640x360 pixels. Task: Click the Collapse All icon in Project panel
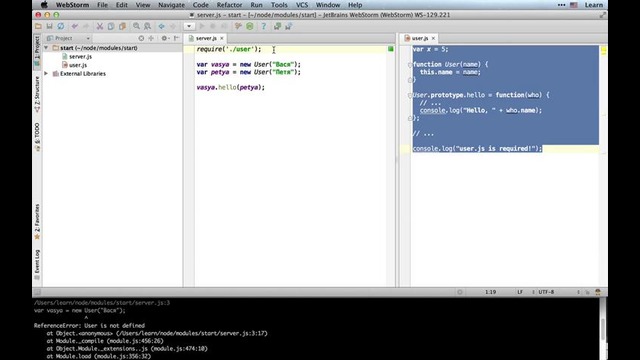tap(151, 38)
